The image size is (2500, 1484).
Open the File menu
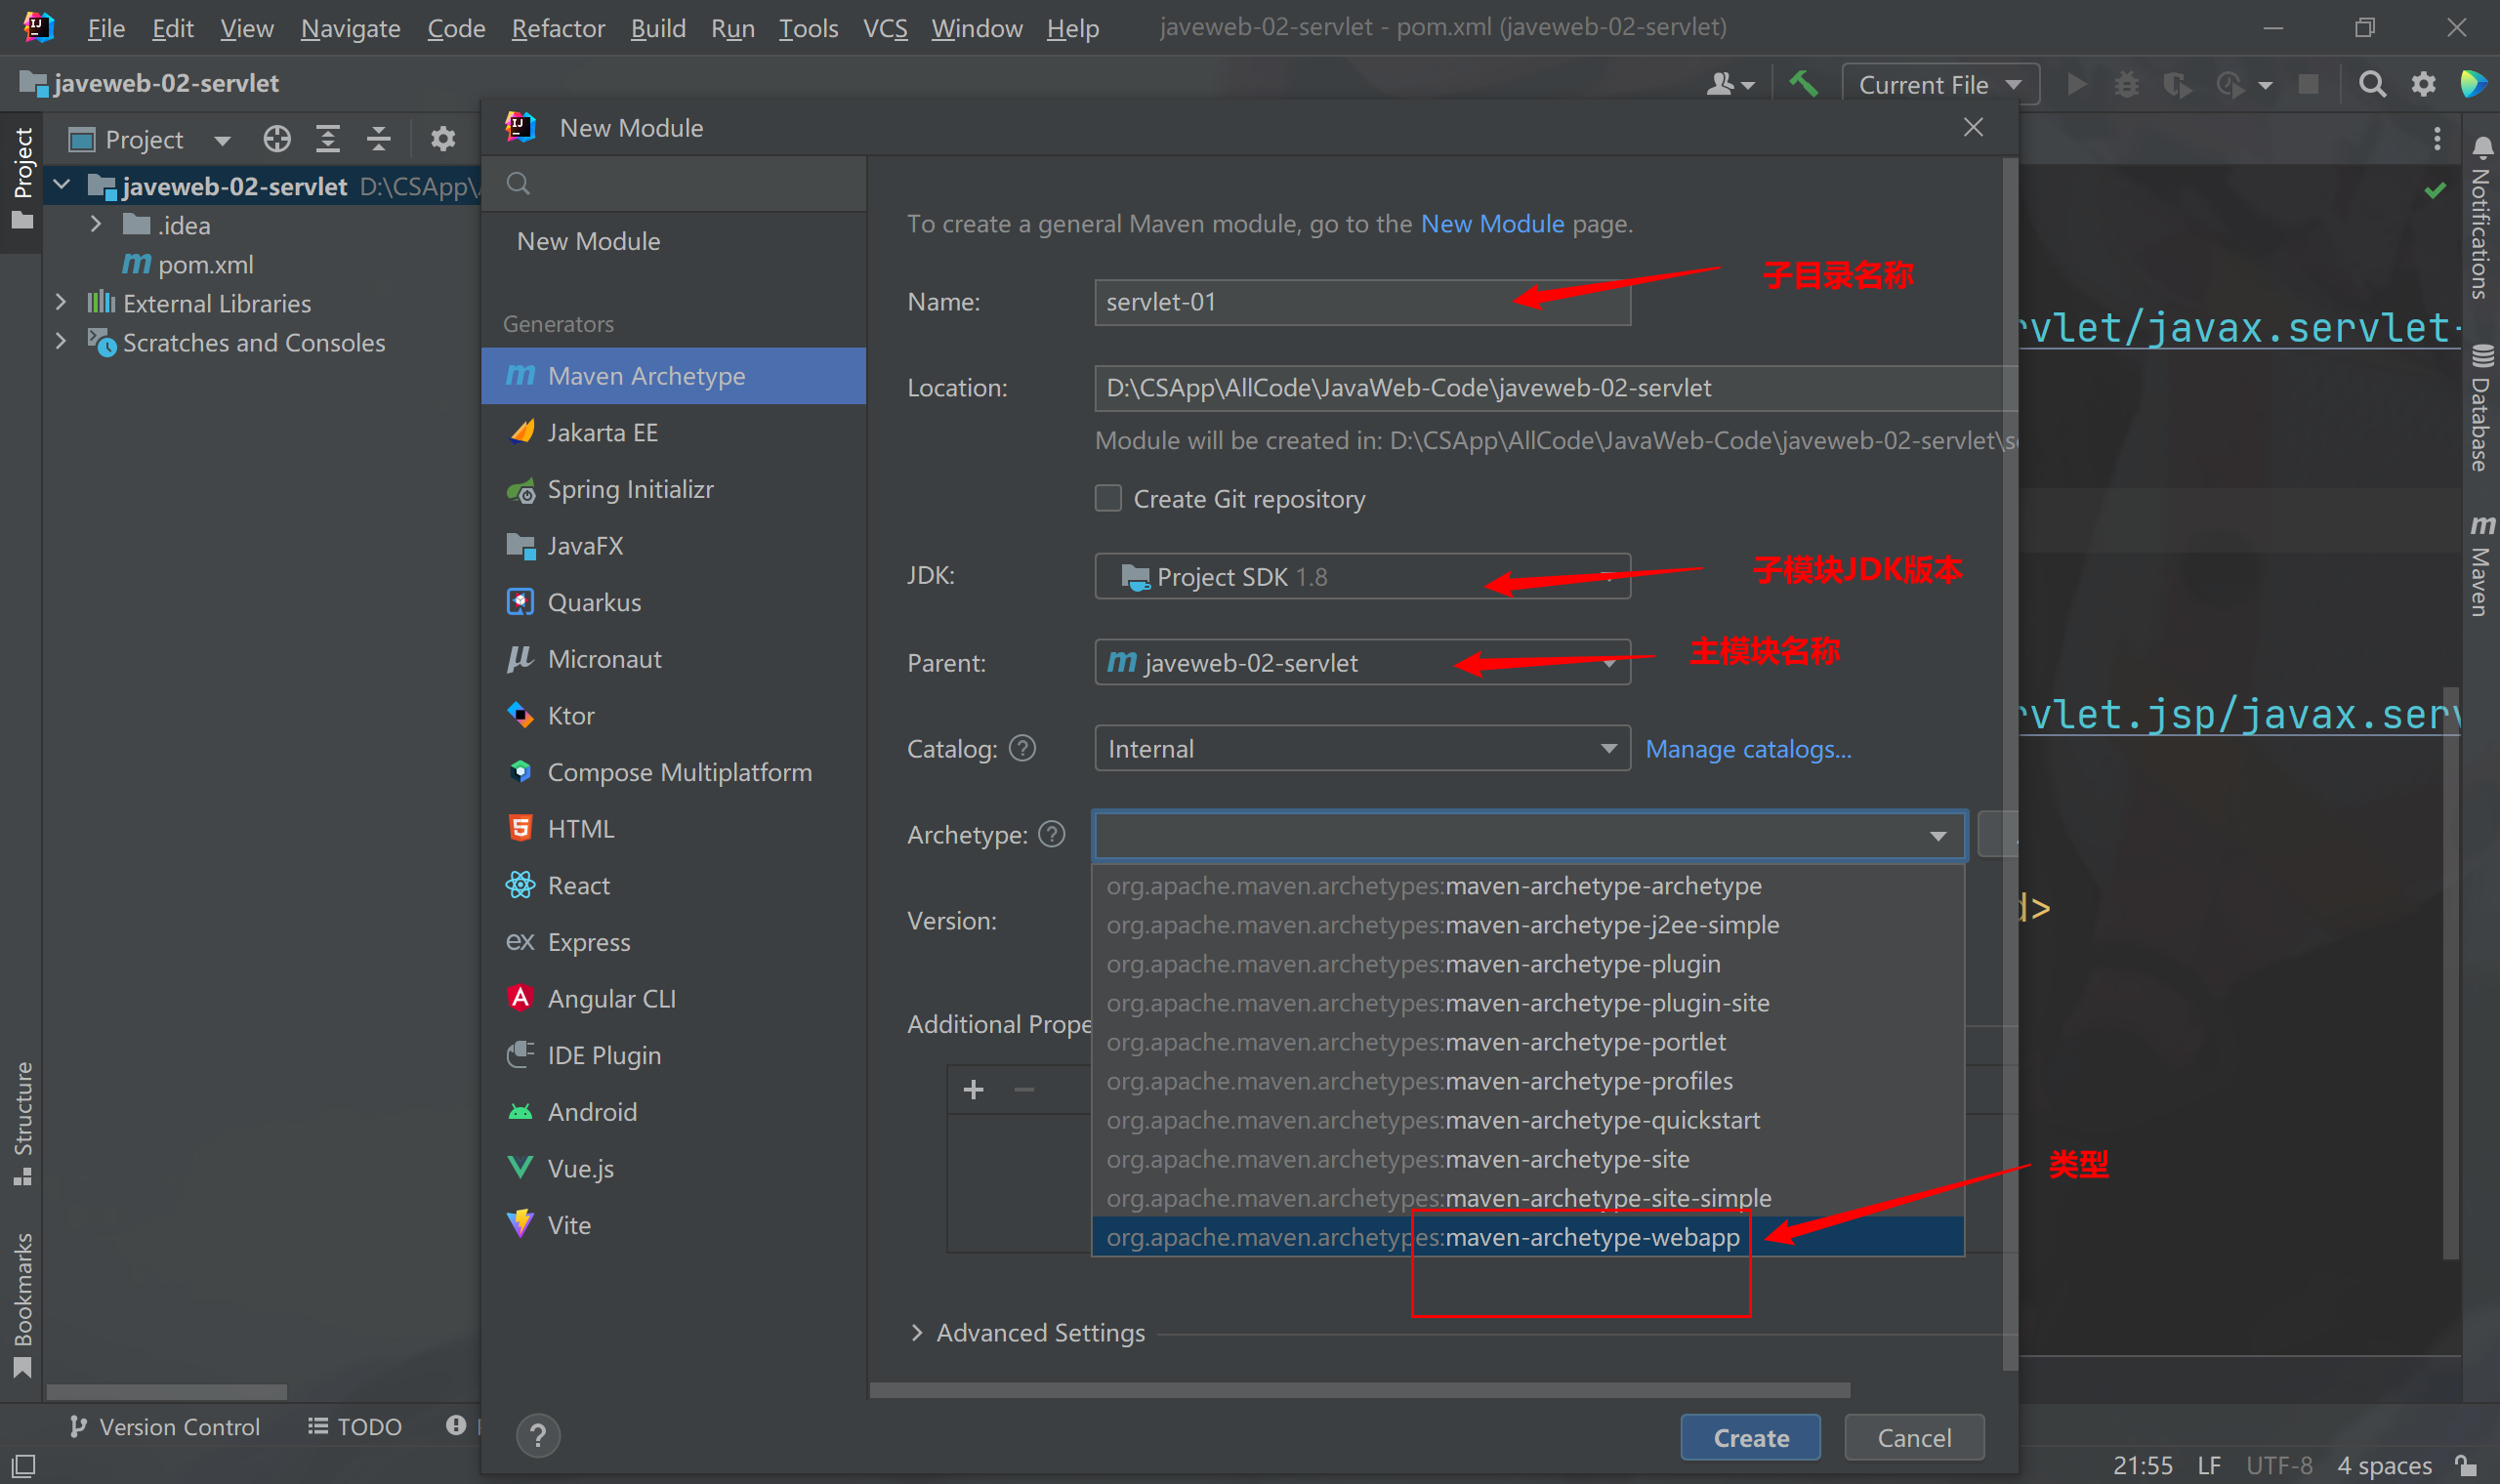click(106, 28)
